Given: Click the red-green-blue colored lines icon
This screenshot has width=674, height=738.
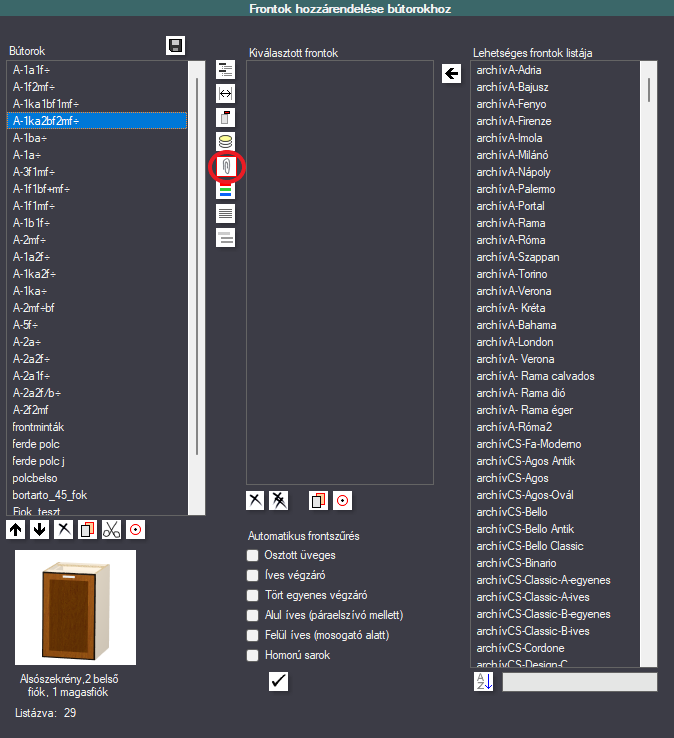Looking at the screenshot, I should click(225, 191).
